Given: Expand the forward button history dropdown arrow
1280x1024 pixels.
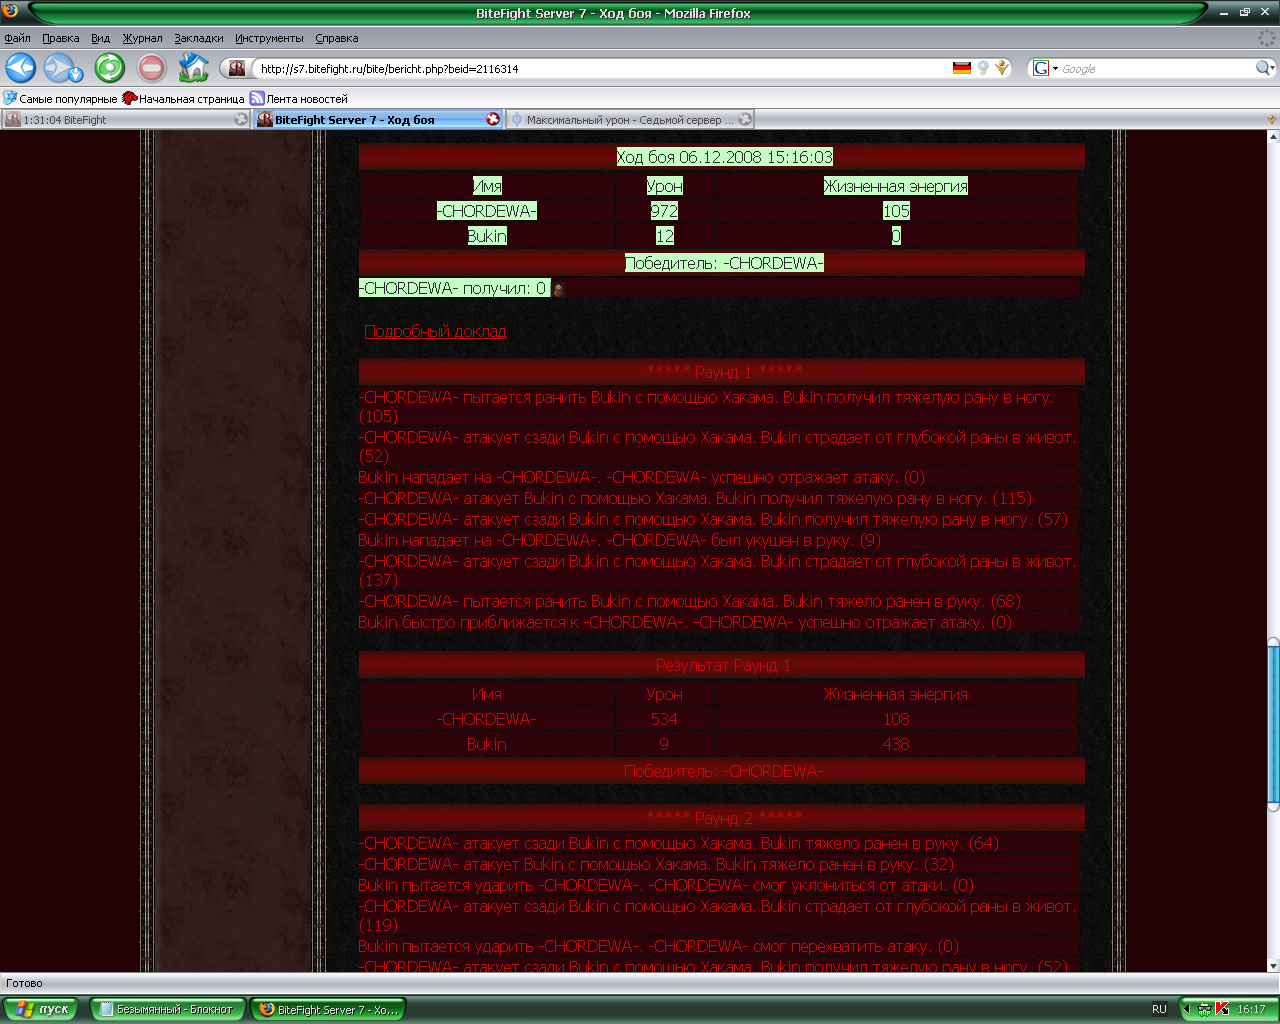Looking at the screenshot, I should tap(76, 75).
